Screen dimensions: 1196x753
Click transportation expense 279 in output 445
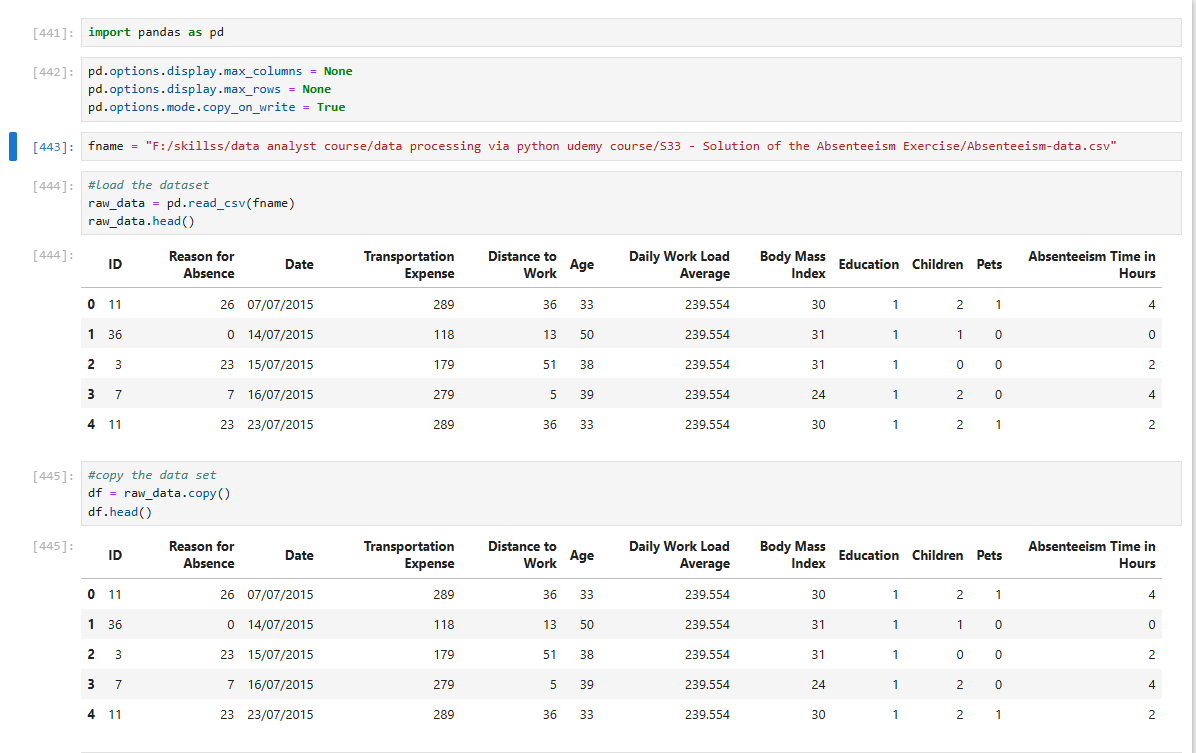click(444, 684)
